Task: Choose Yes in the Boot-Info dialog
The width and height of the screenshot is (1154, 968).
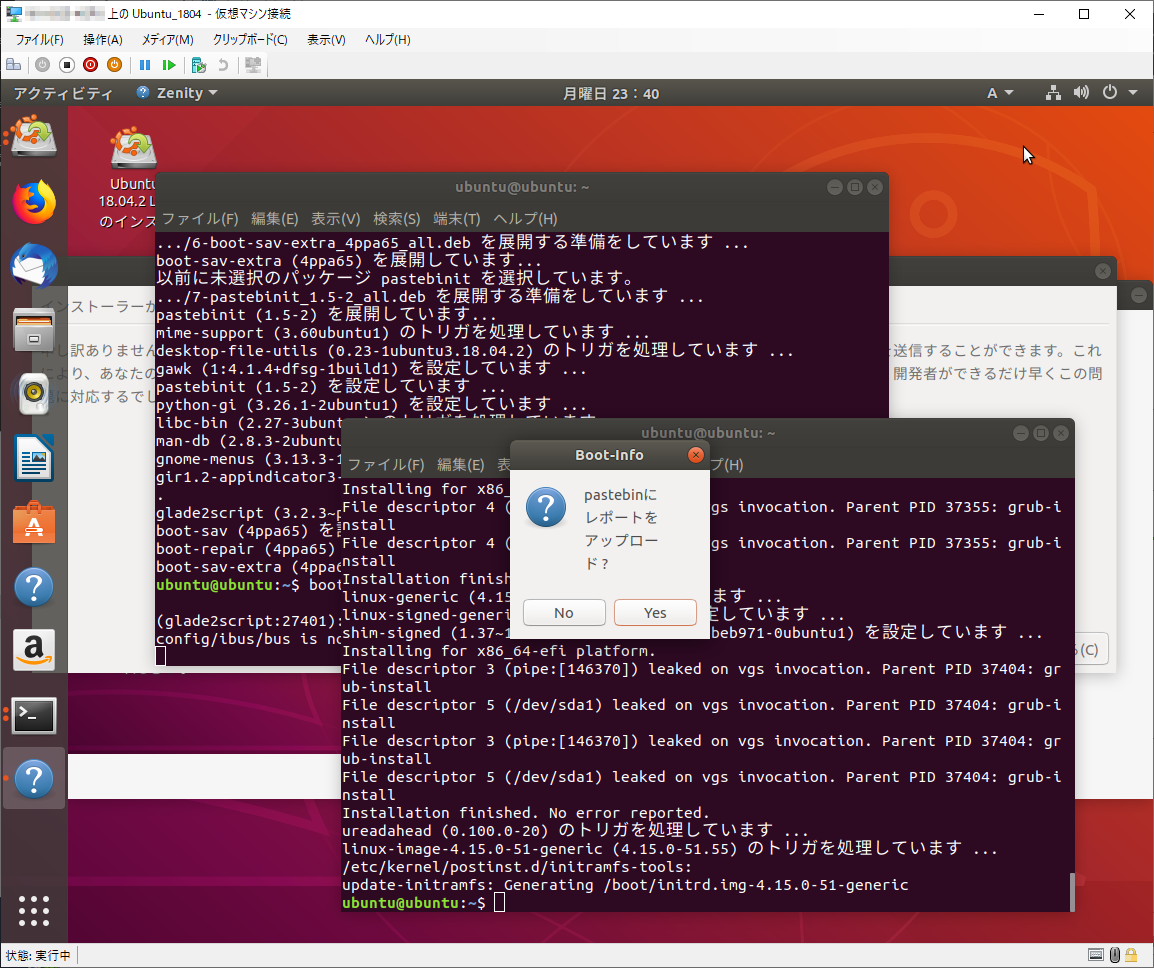Action: tap(655, 612)
